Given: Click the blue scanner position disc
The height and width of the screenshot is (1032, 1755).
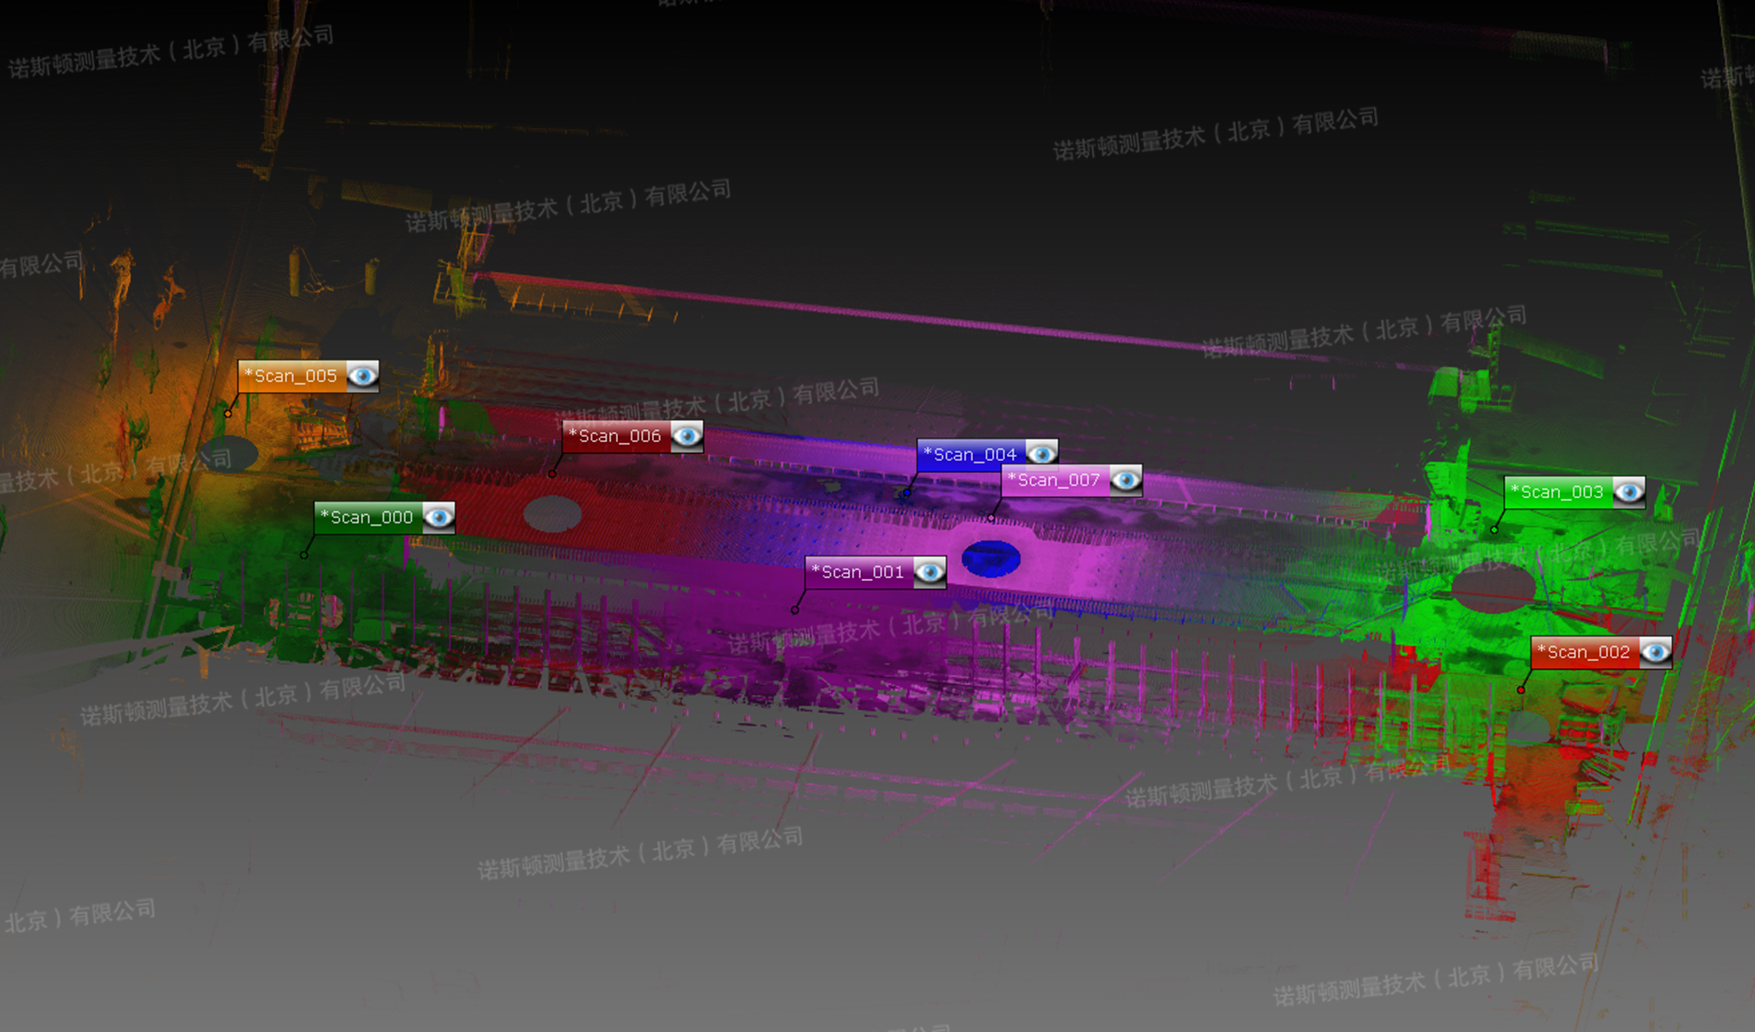Looking at the screenshot, I should pyautogui.click(x=991, y=559).
